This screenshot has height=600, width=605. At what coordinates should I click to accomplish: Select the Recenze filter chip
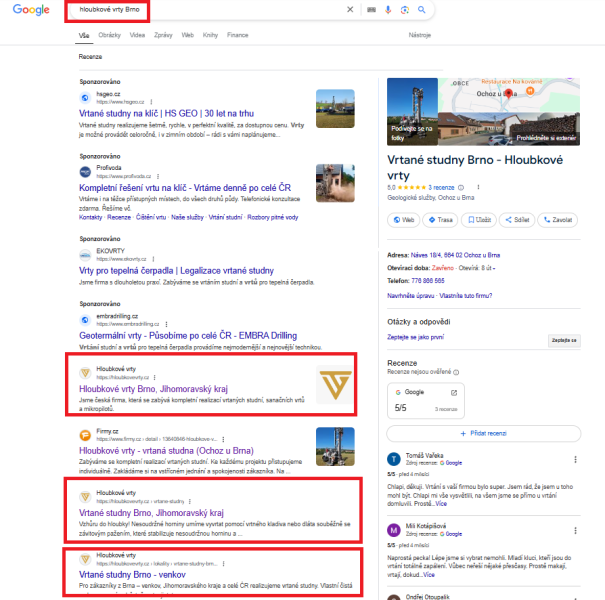(x=90, y=57)
